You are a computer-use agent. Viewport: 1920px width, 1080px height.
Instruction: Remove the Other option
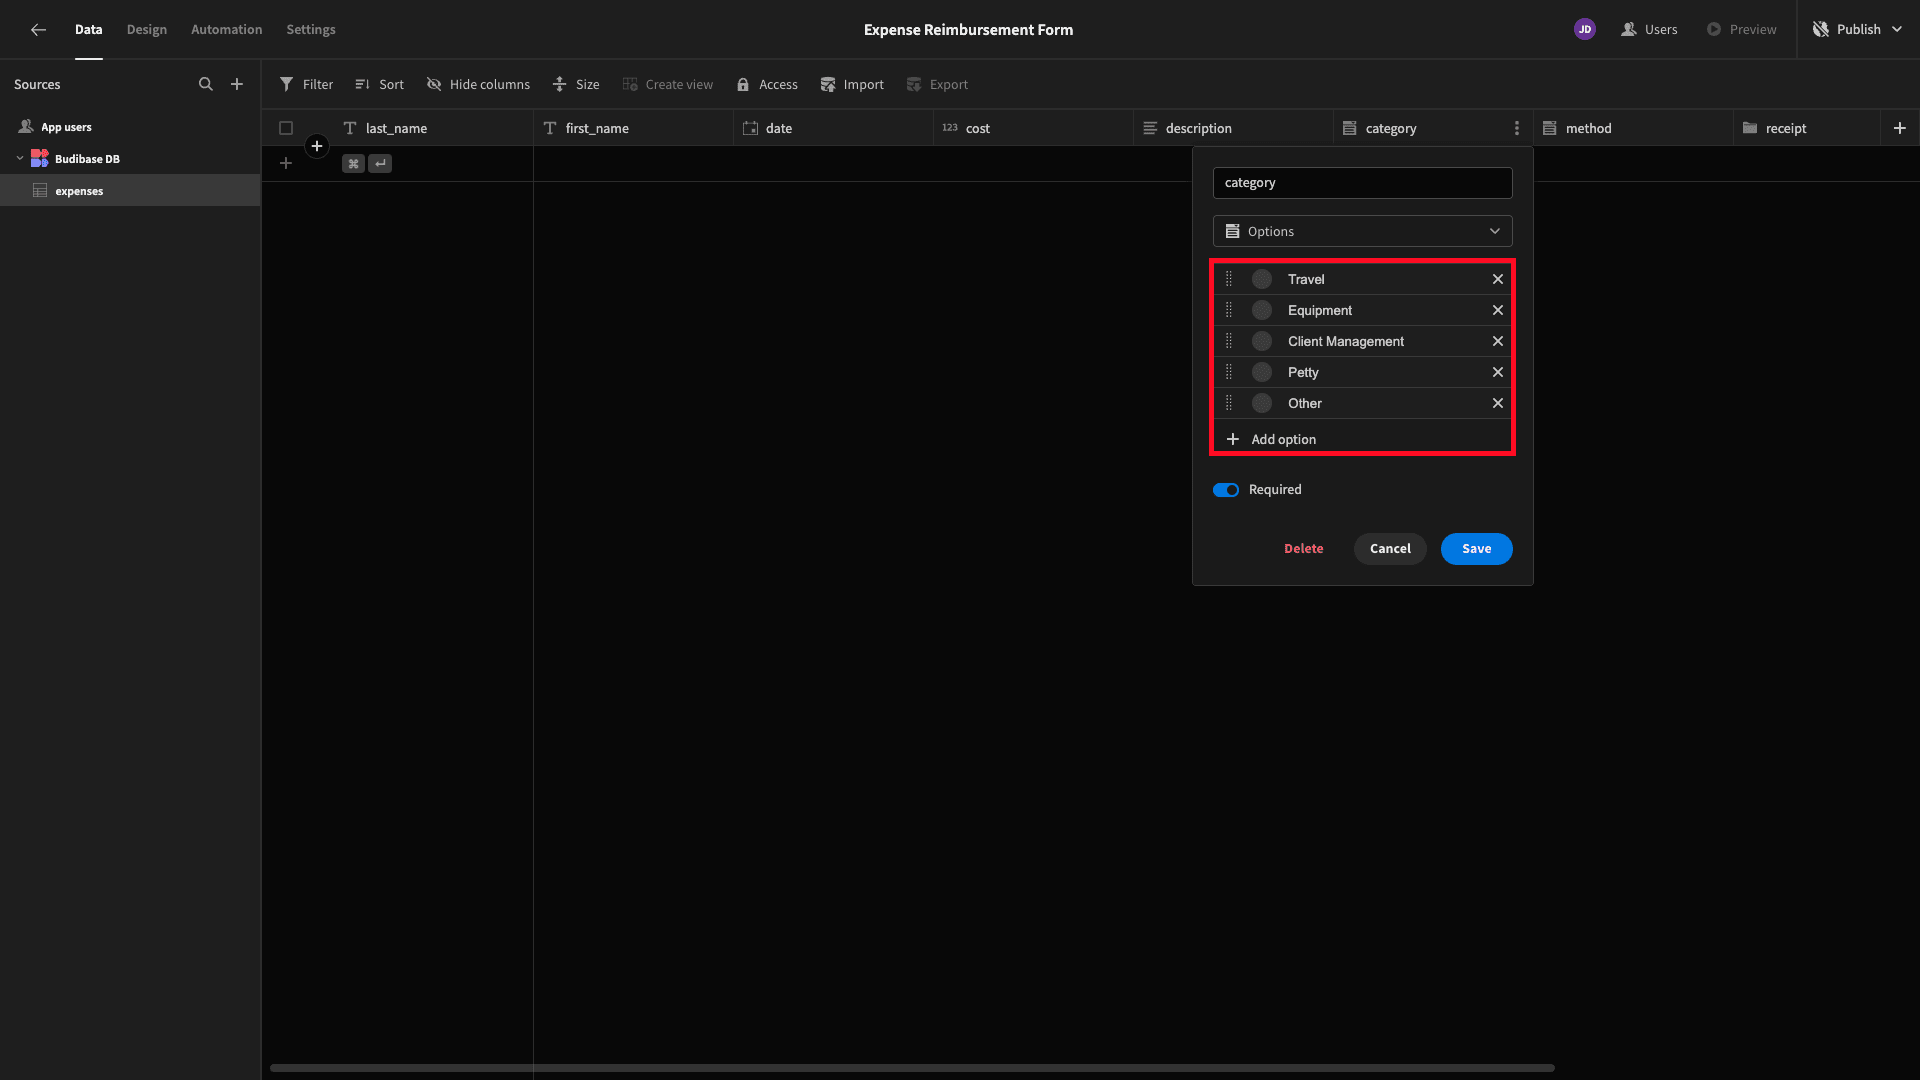pos(1498,403)
